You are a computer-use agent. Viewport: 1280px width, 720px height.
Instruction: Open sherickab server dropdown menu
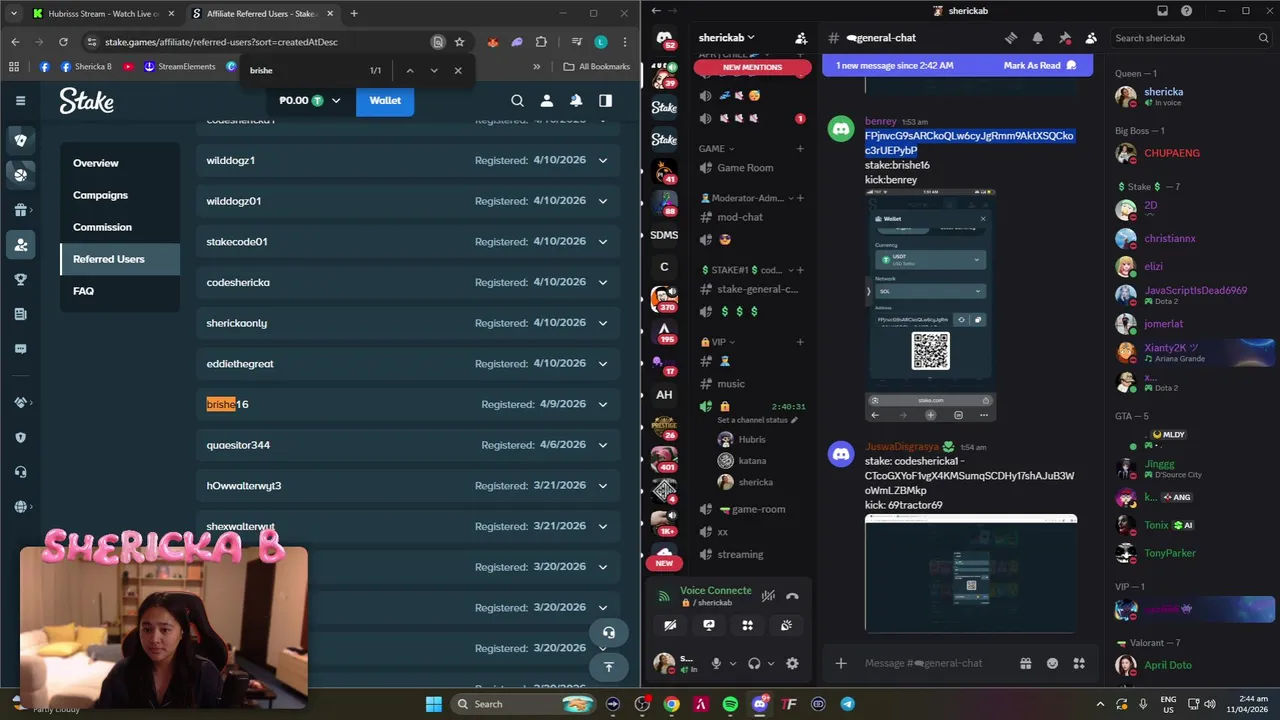[x=726, y=38]
